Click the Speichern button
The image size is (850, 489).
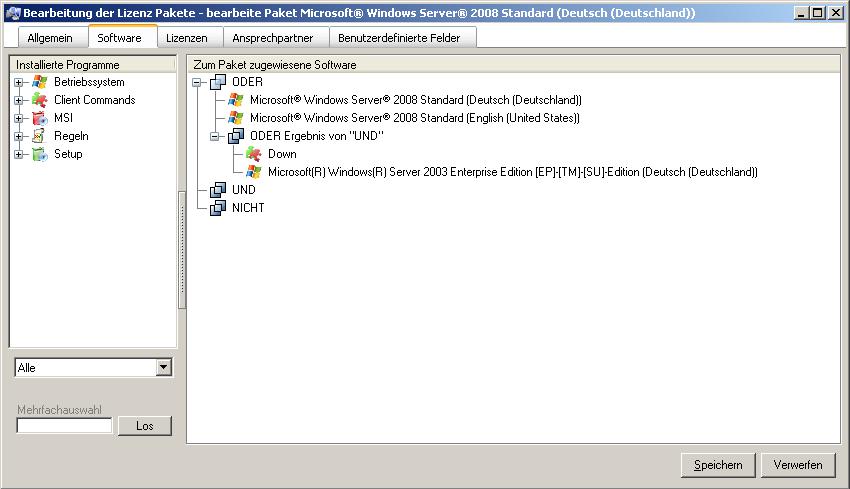[x=718, y=465]
